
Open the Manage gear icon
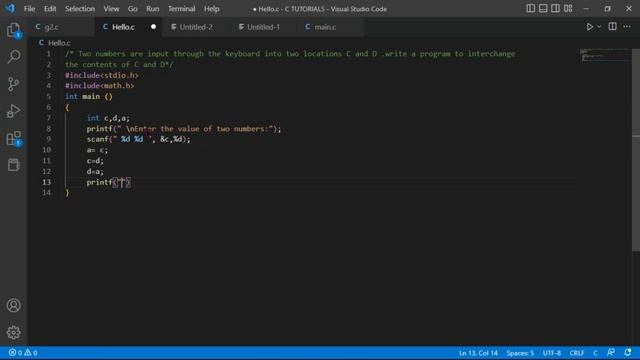point(13,332)
